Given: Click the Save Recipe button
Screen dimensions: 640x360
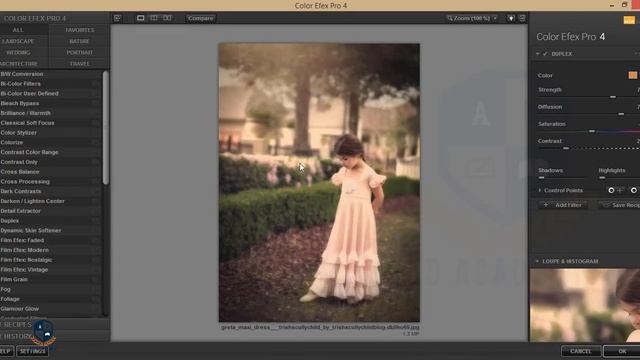Looking at the screenshot, I should 620,205.
